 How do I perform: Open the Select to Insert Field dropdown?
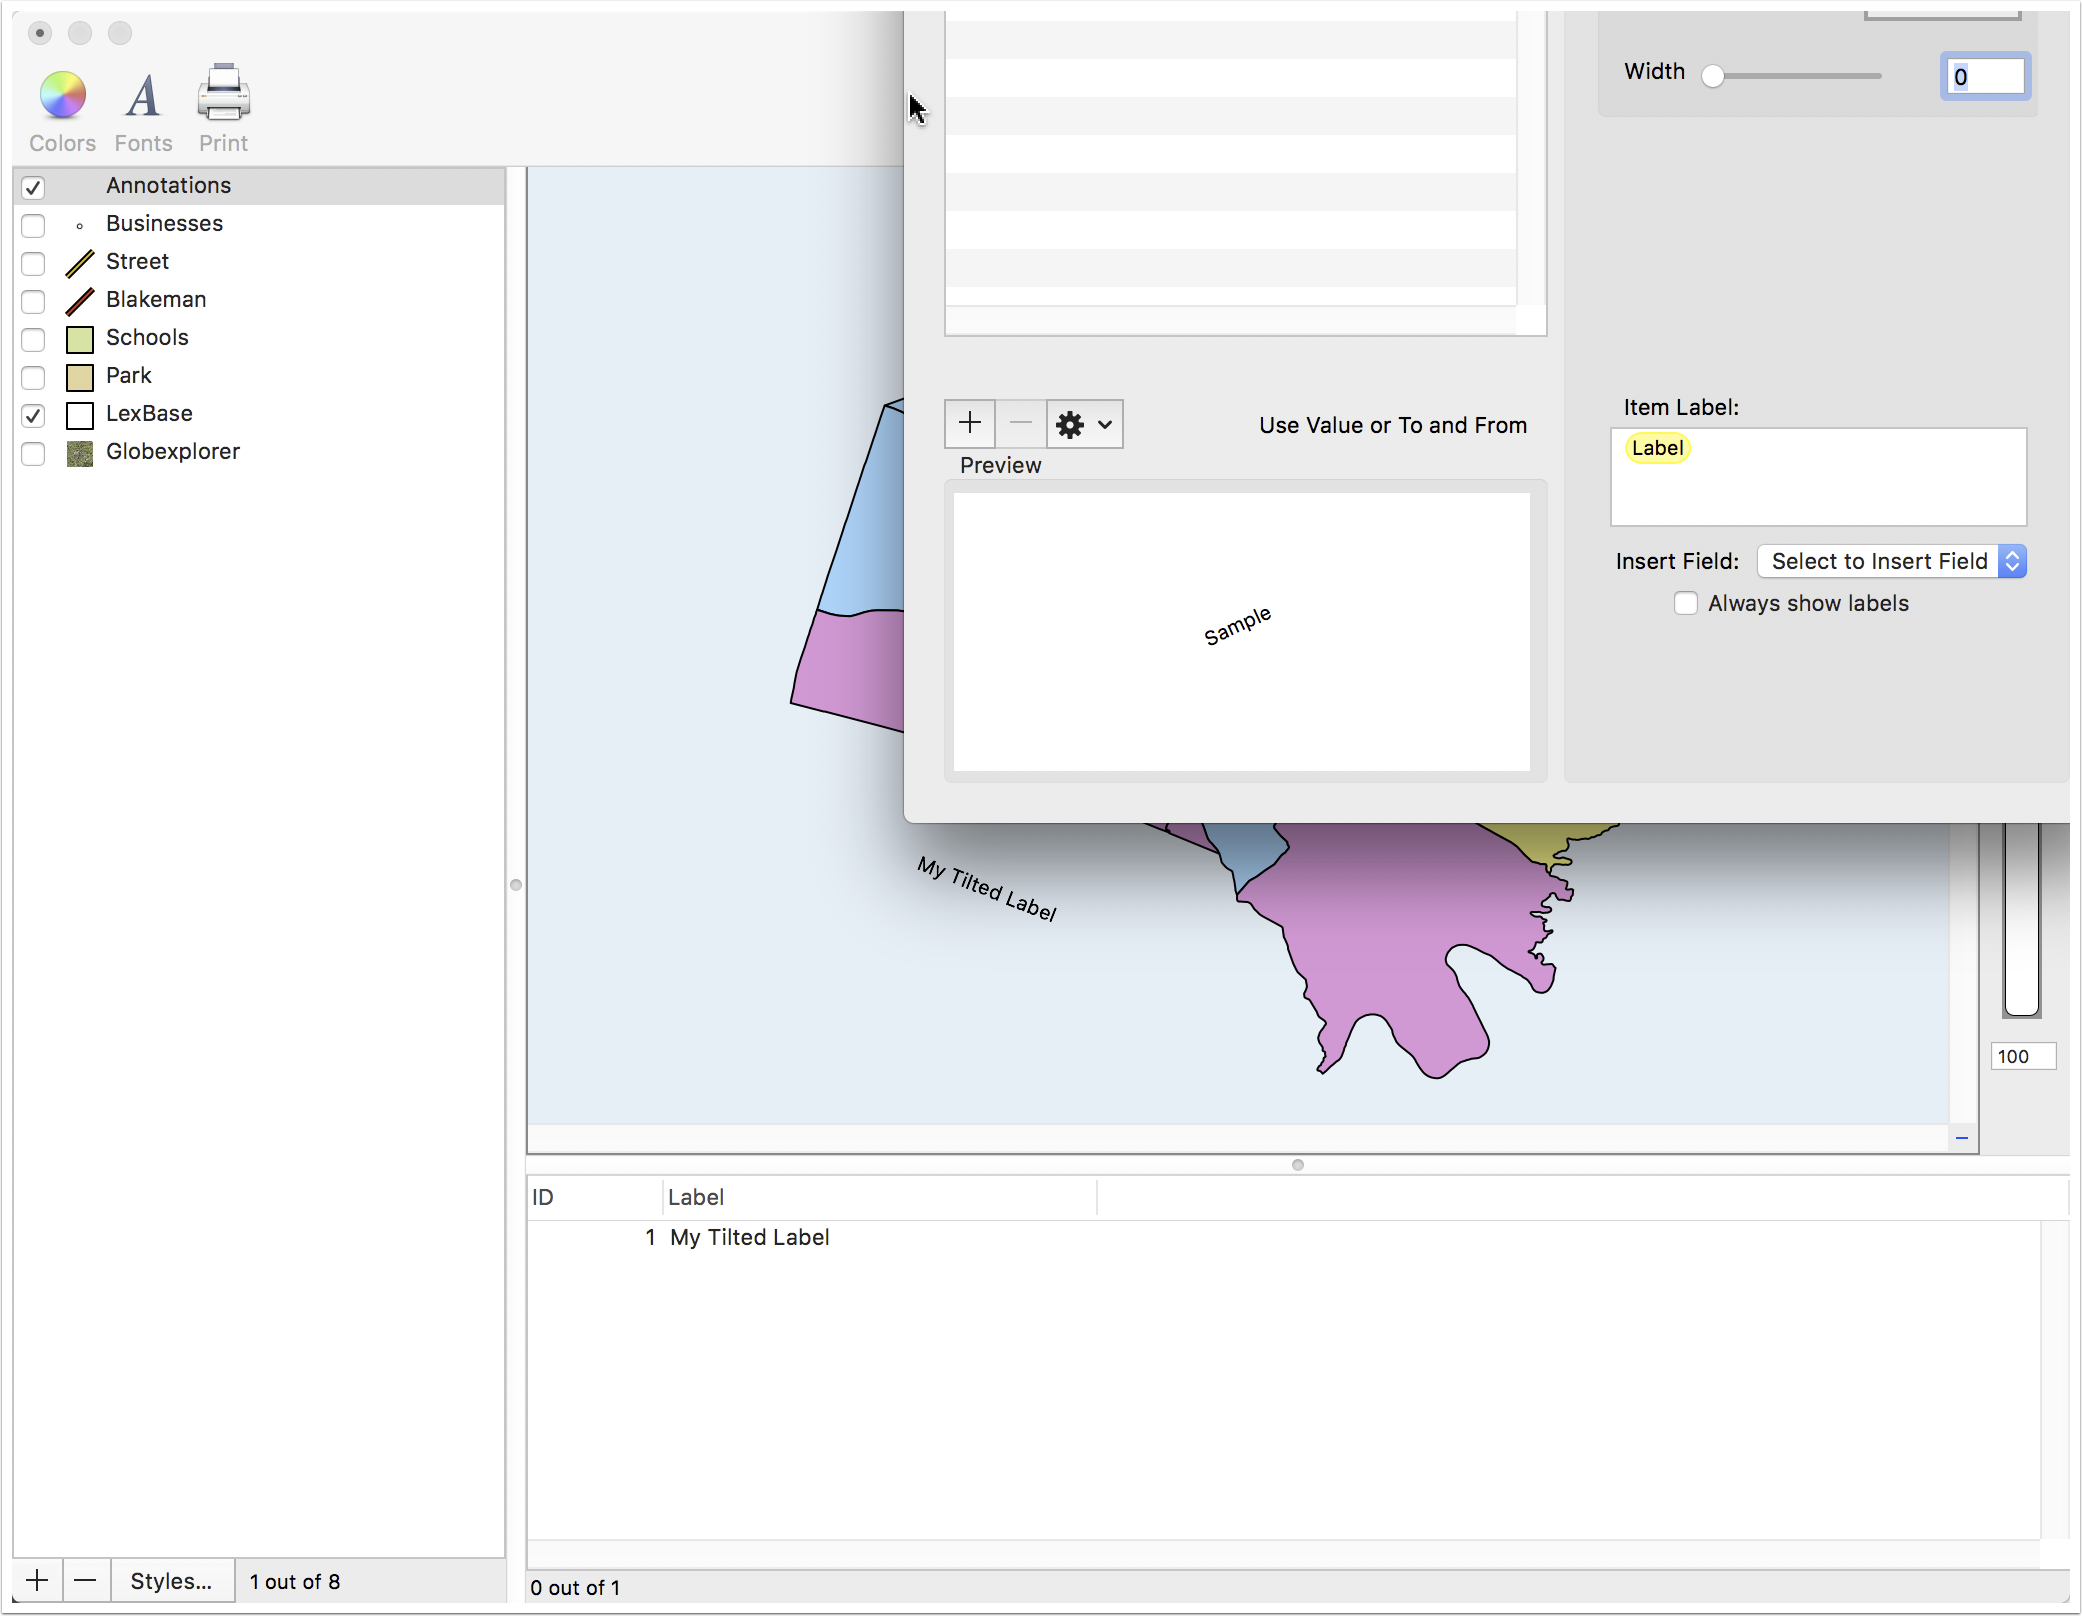pyautogui.click(x=1892, y=561)
